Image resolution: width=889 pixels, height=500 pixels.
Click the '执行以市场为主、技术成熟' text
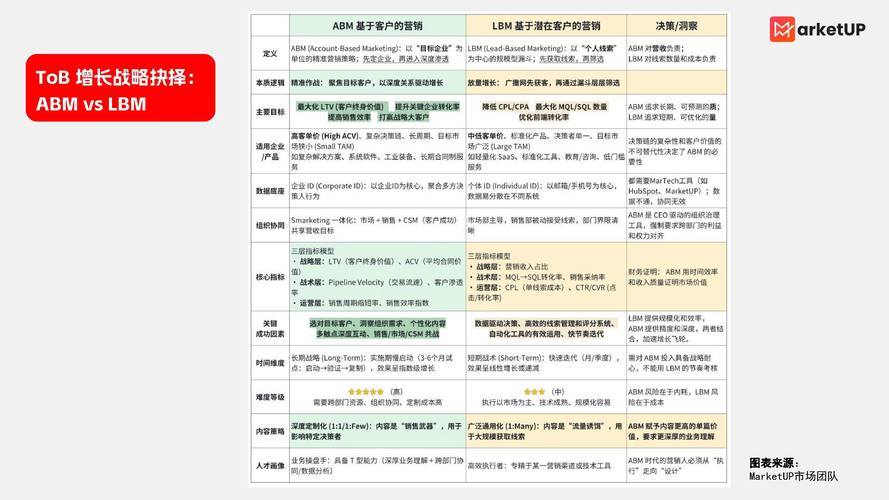(x=546, y=402)
